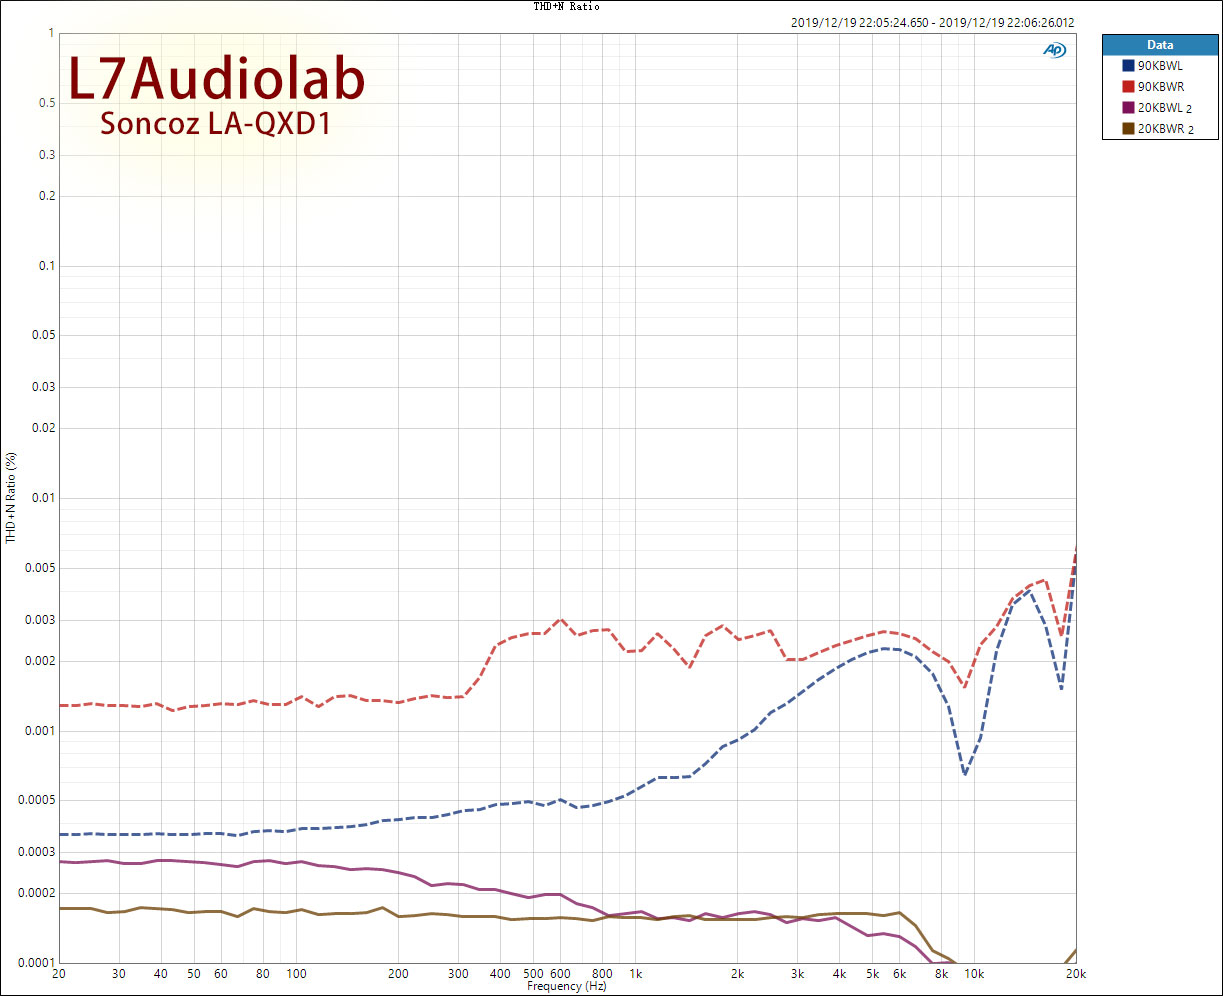Click the 5k frequency axis tick label
Image resolution: width=1223 pixels, height=996 pixels.
(x=872, y=974)
